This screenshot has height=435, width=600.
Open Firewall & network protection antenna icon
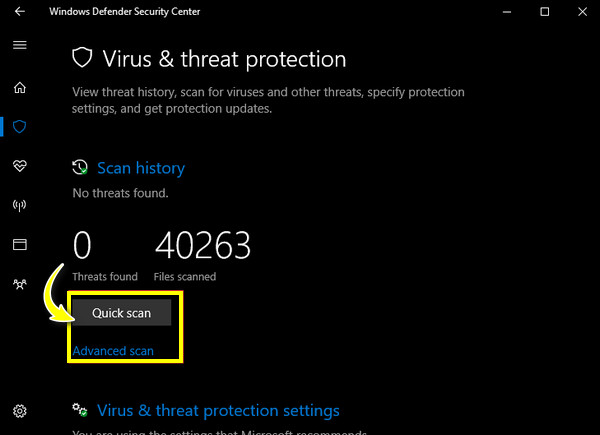(x=20, y=205)
